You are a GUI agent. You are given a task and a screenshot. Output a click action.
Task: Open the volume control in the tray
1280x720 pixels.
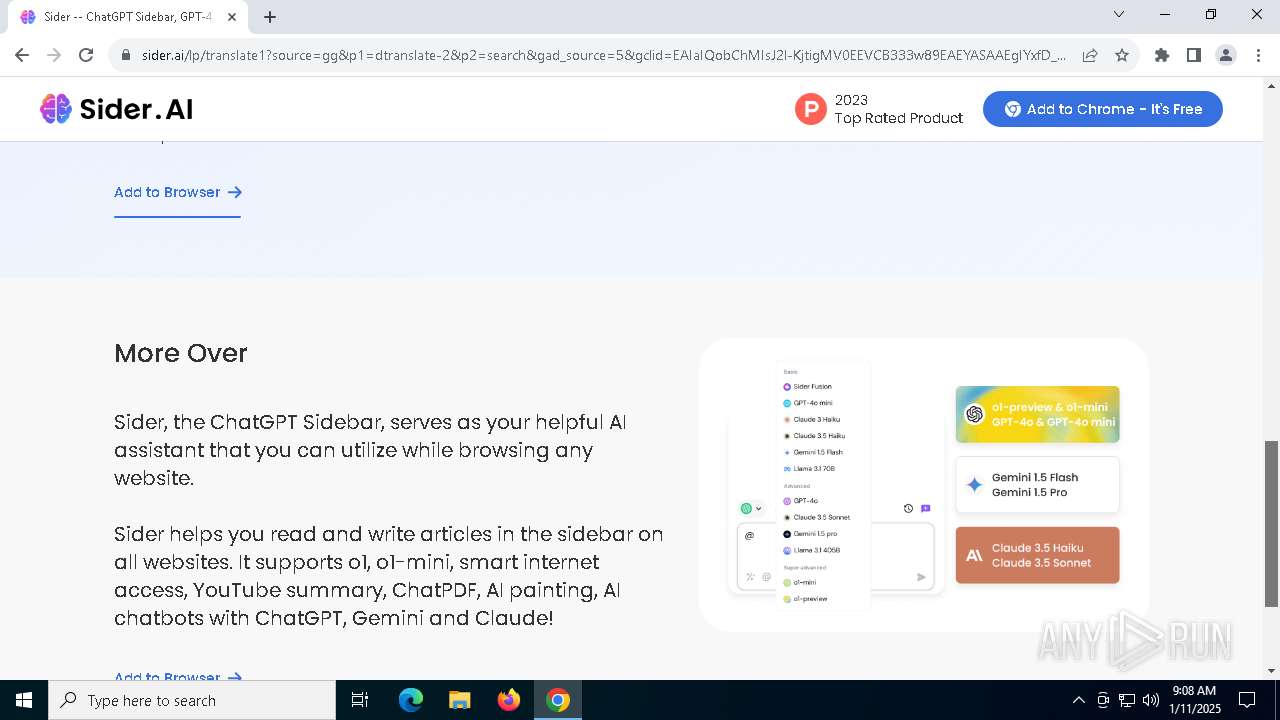point(1150,700)
